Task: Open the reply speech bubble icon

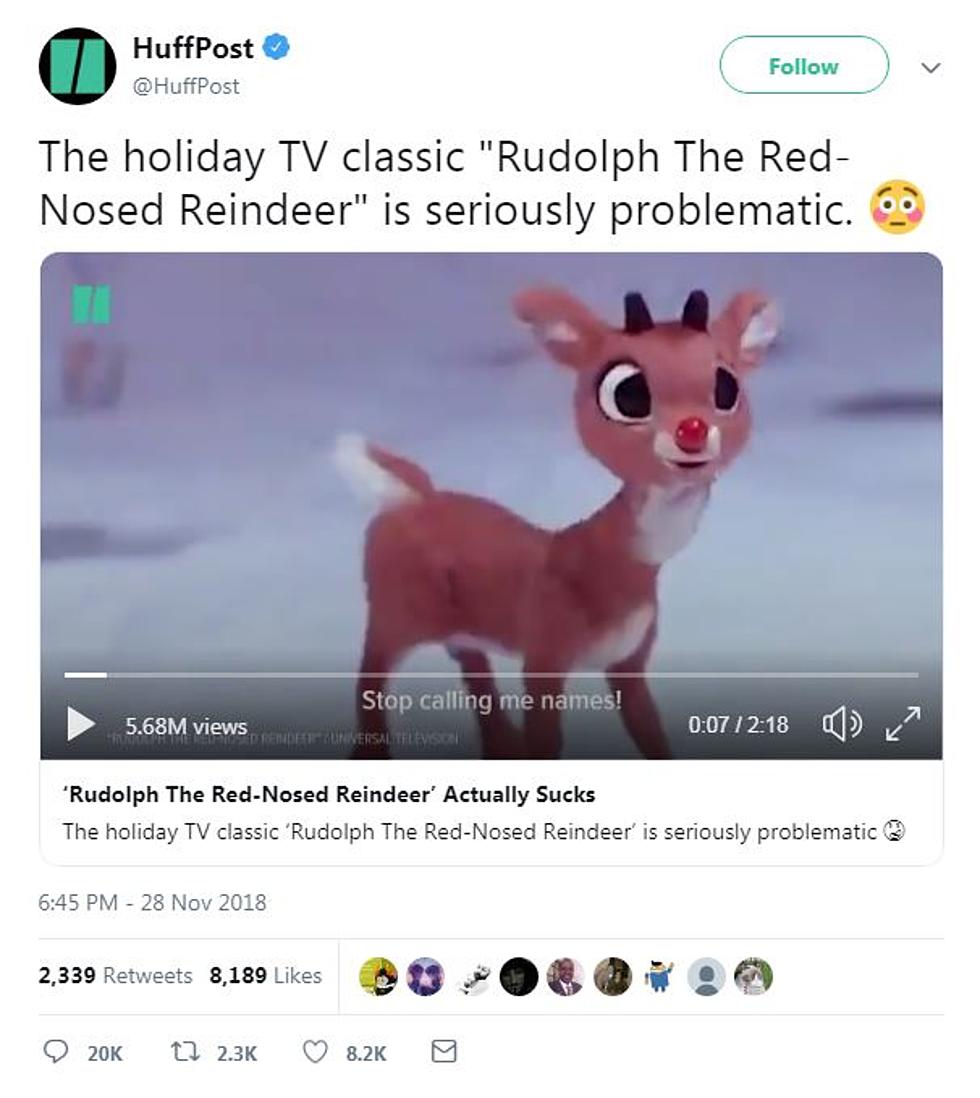Action: [x=56, y=1051]
